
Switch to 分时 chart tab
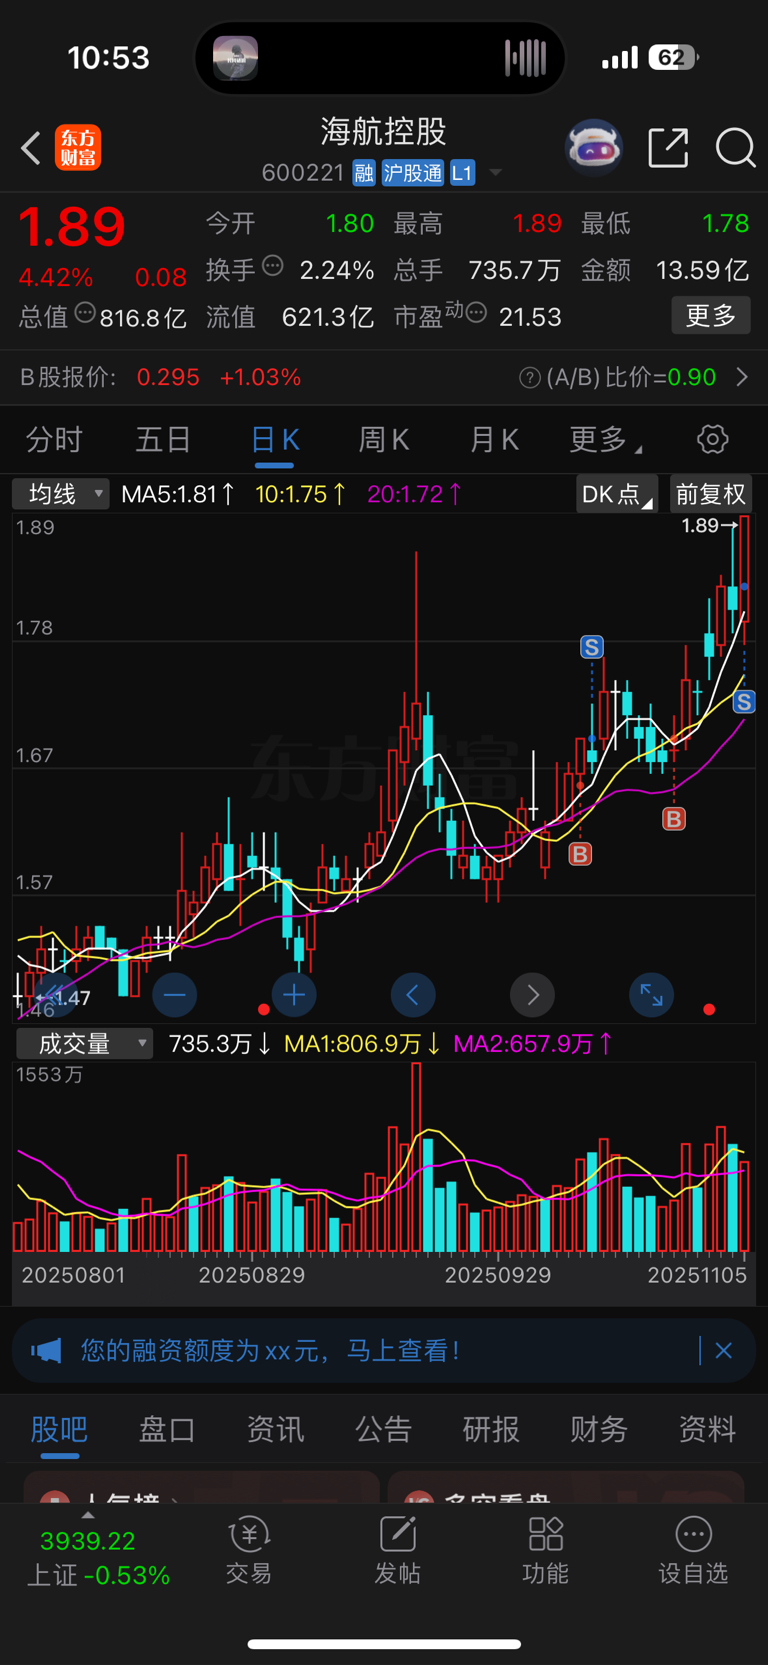[x=54, y=439]
